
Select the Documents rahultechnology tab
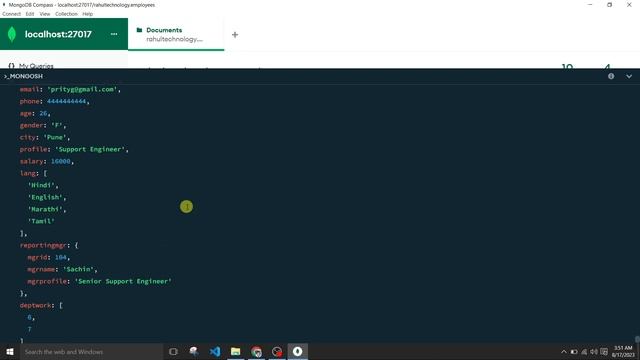tap(176, 34)
